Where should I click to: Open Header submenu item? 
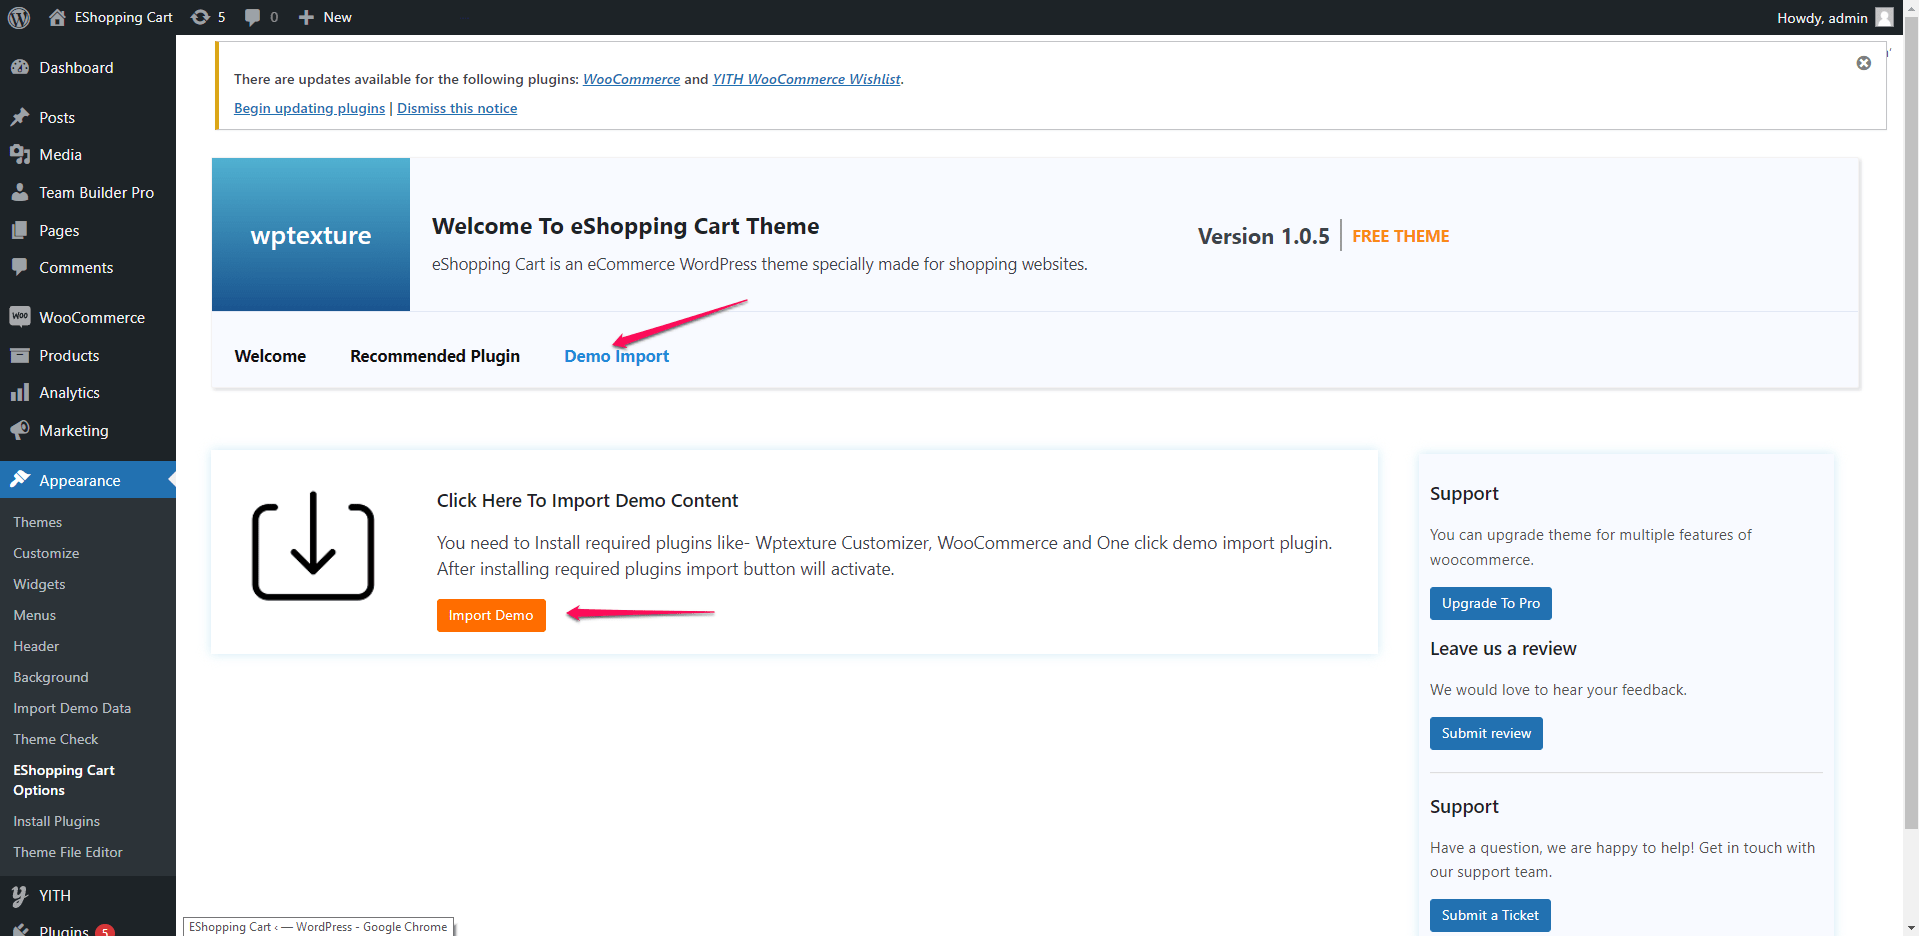(36, 646)
